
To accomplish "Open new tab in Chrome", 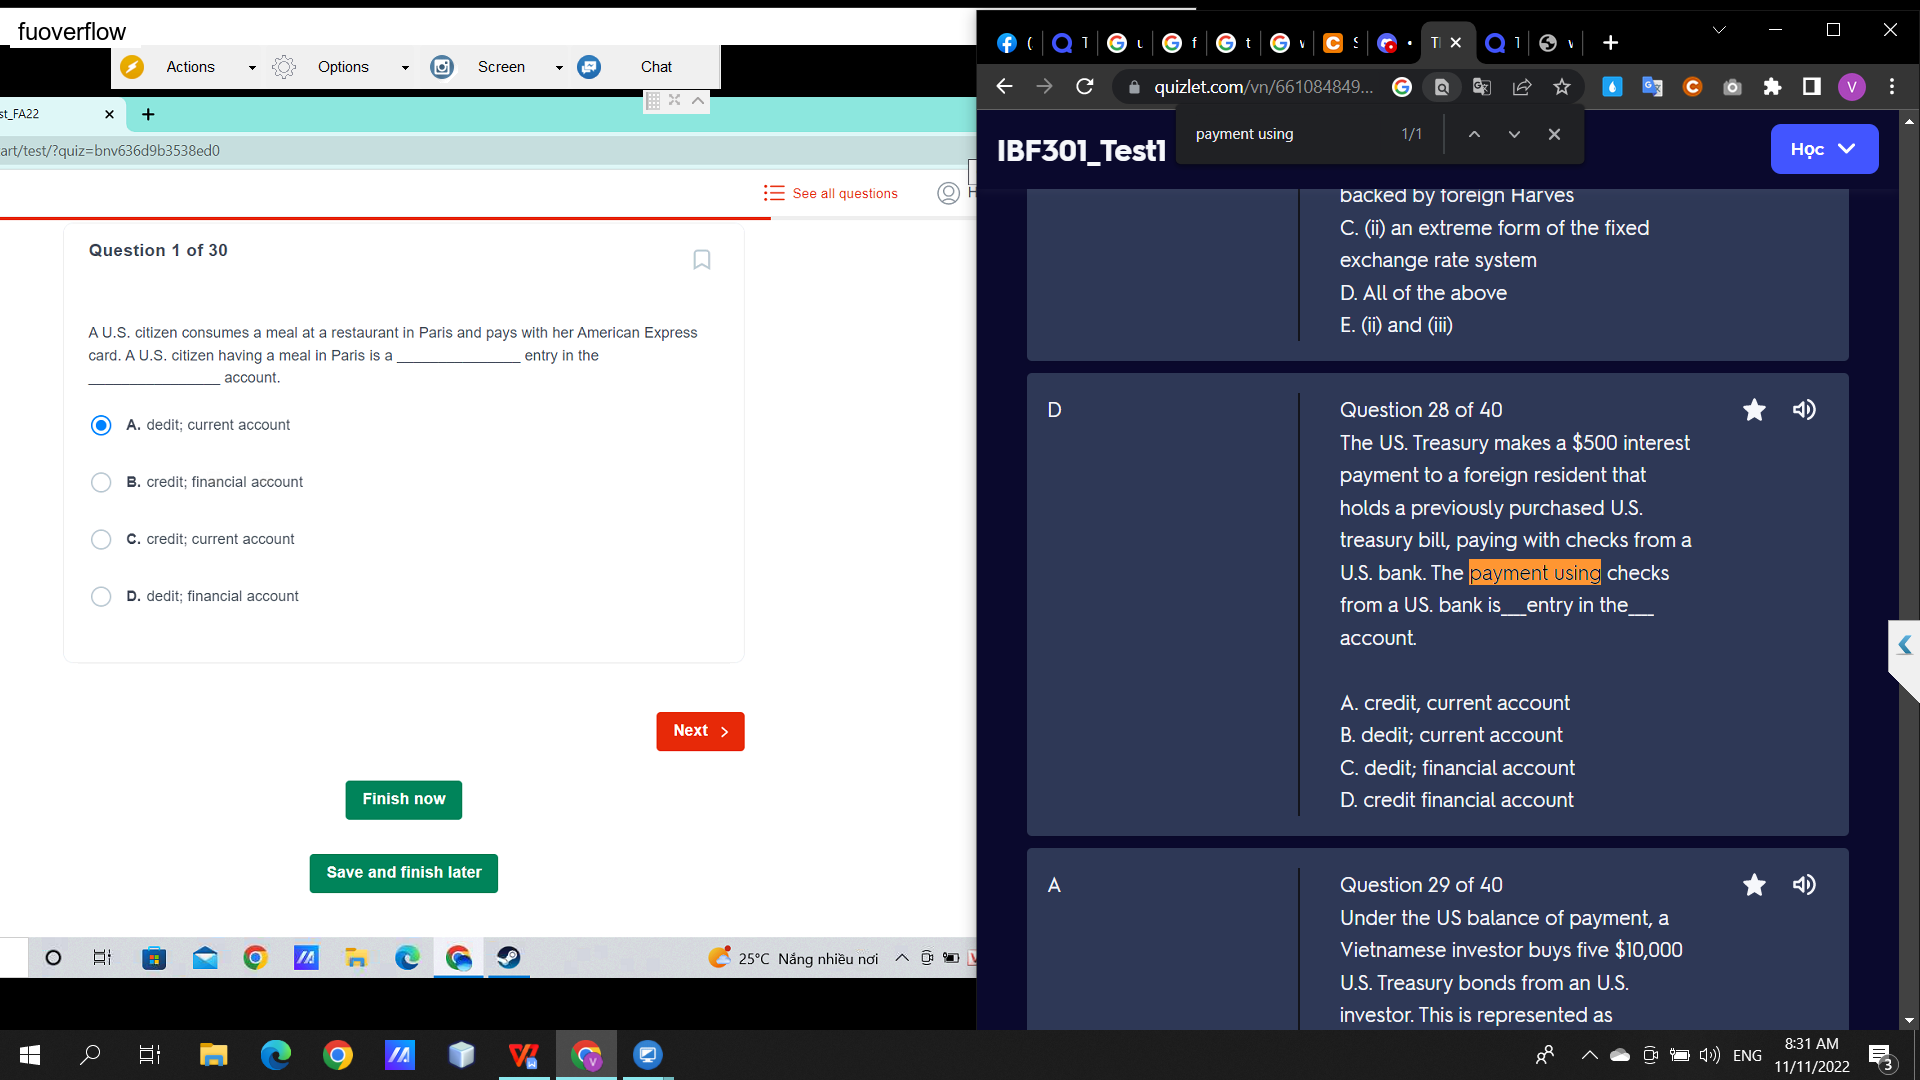I will tap(1610, 43).
